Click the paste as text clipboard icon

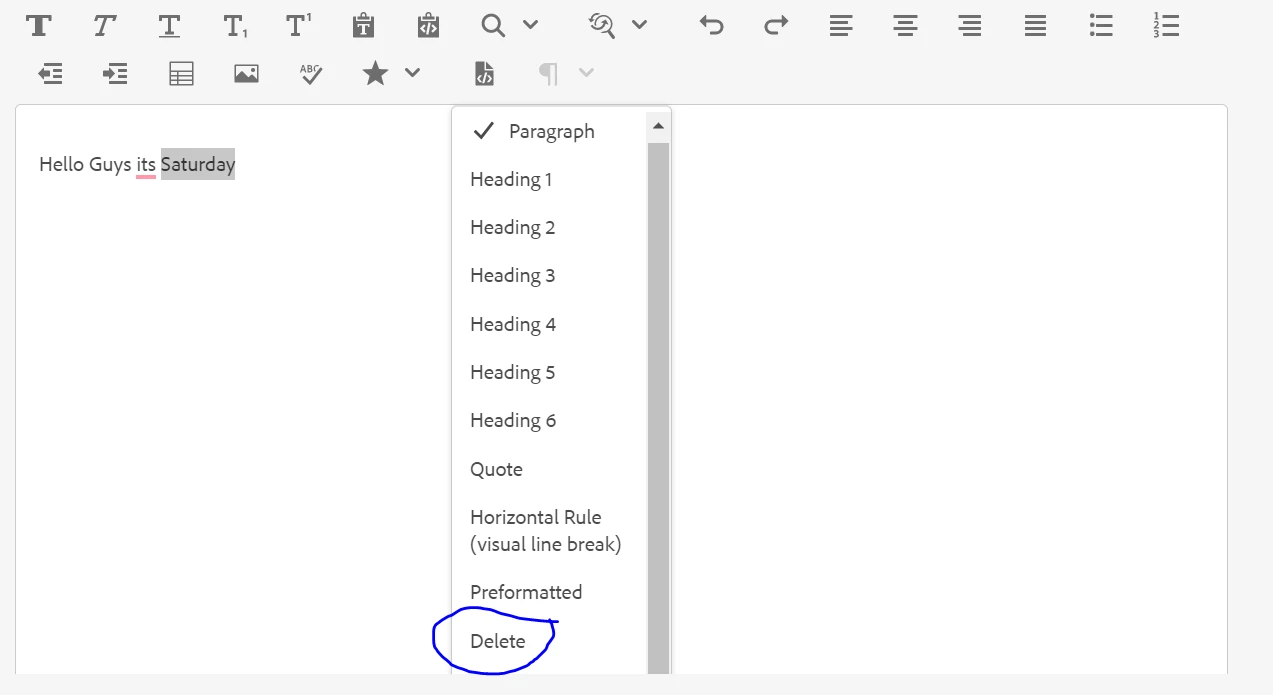tap(363, 25)
